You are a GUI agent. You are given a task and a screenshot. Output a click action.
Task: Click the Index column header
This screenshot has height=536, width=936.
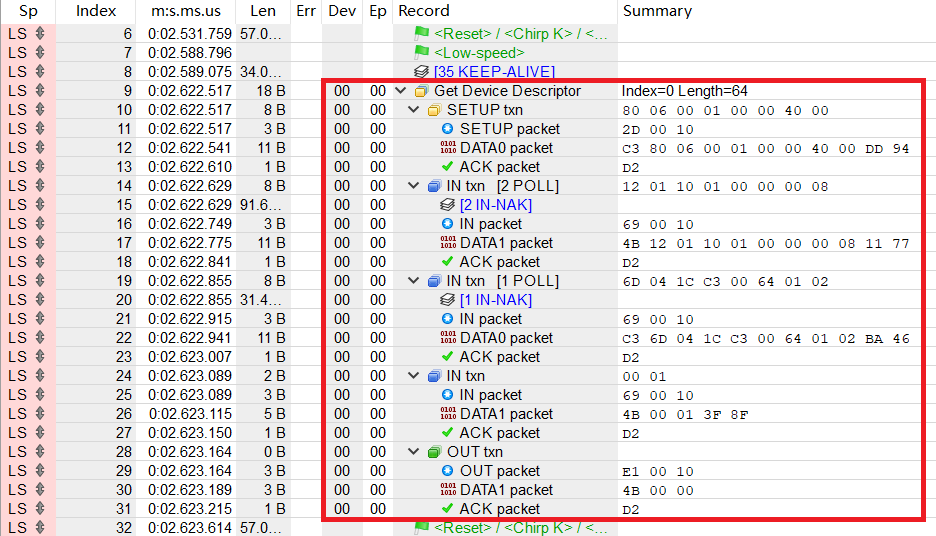click(x=96, y=11)
